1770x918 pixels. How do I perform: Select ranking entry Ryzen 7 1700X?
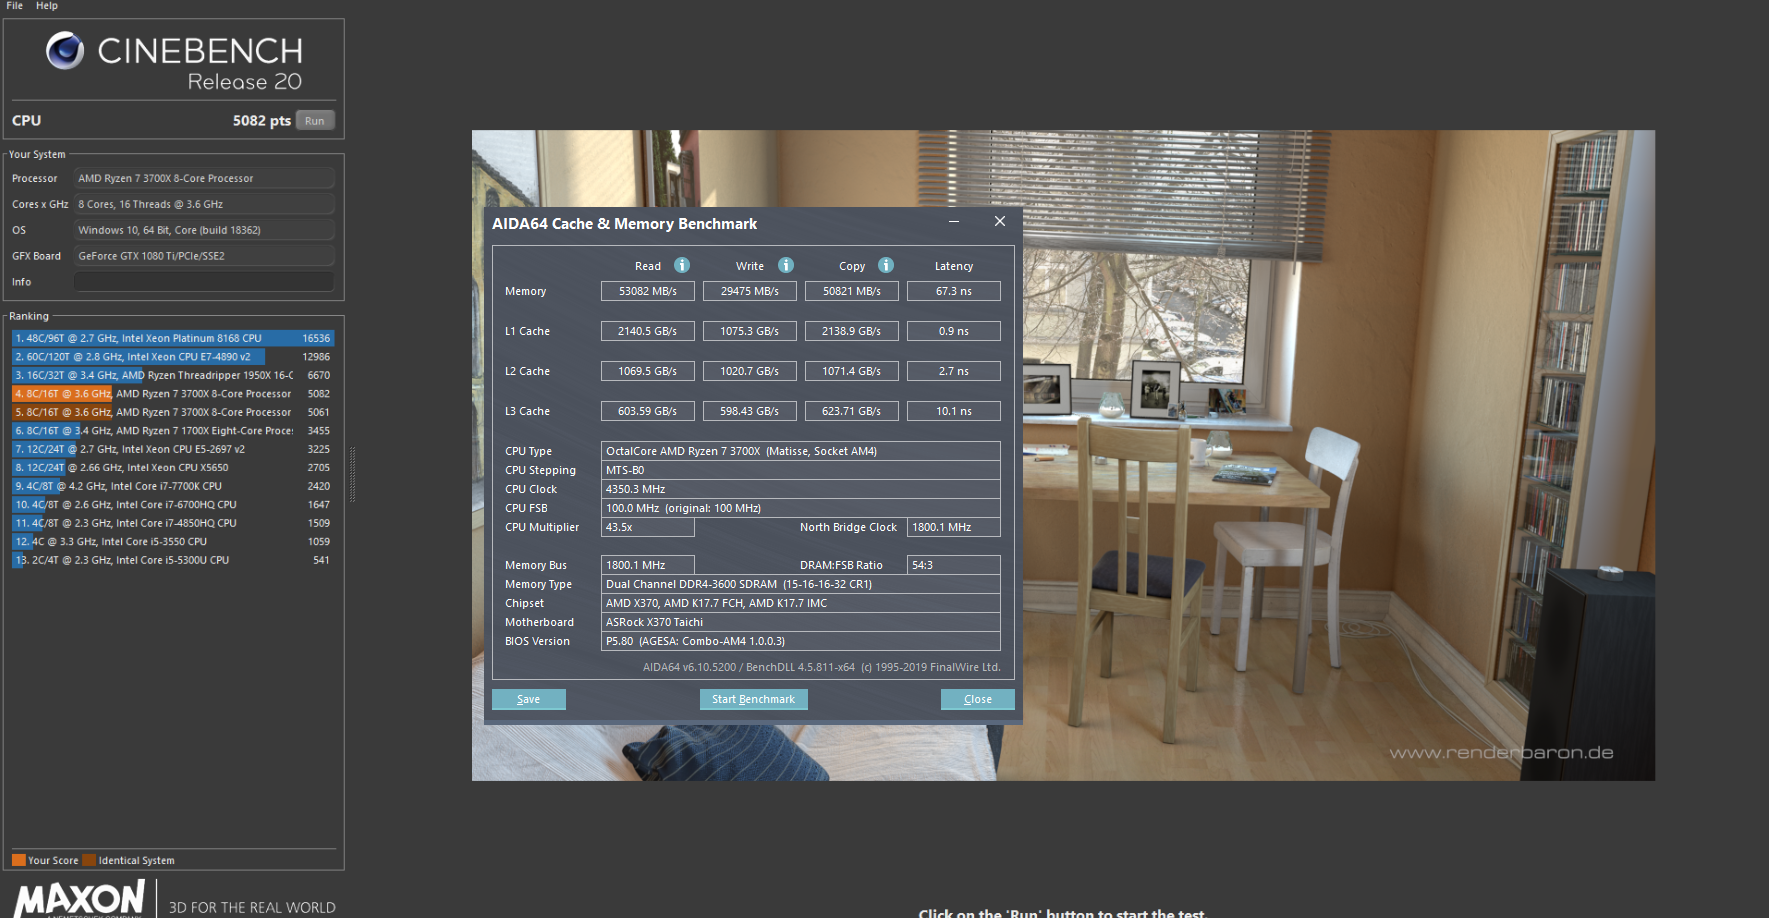[172, 431]
